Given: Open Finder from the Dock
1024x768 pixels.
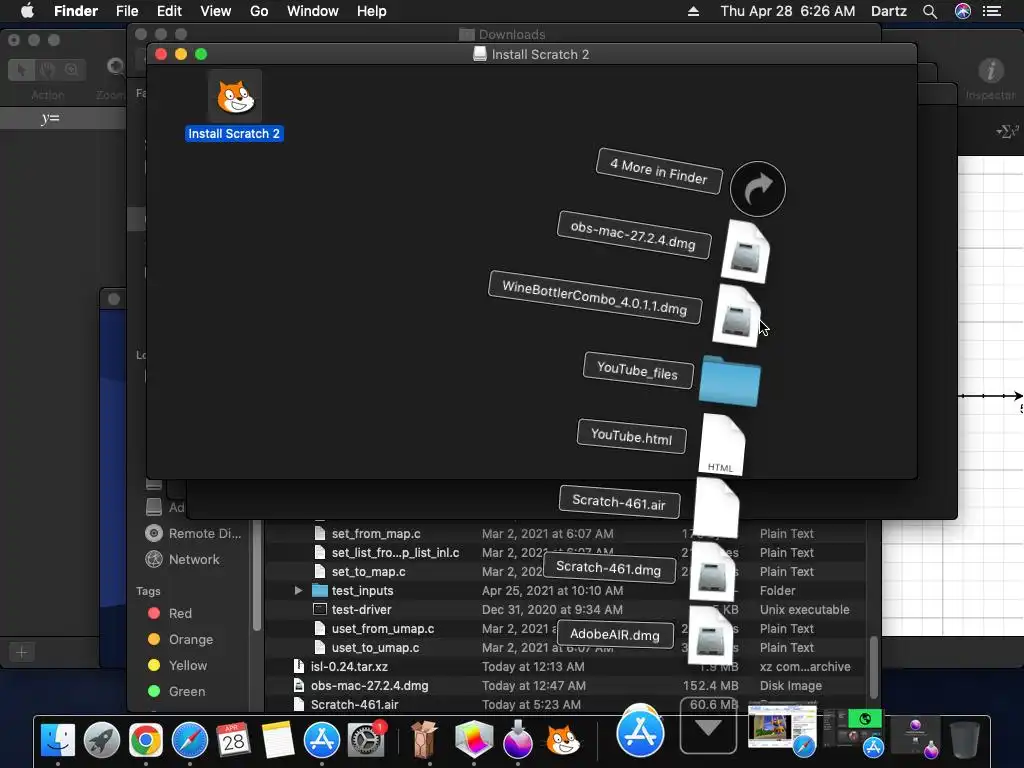Looking at the screenshot, I should click(x=58, y=741).
